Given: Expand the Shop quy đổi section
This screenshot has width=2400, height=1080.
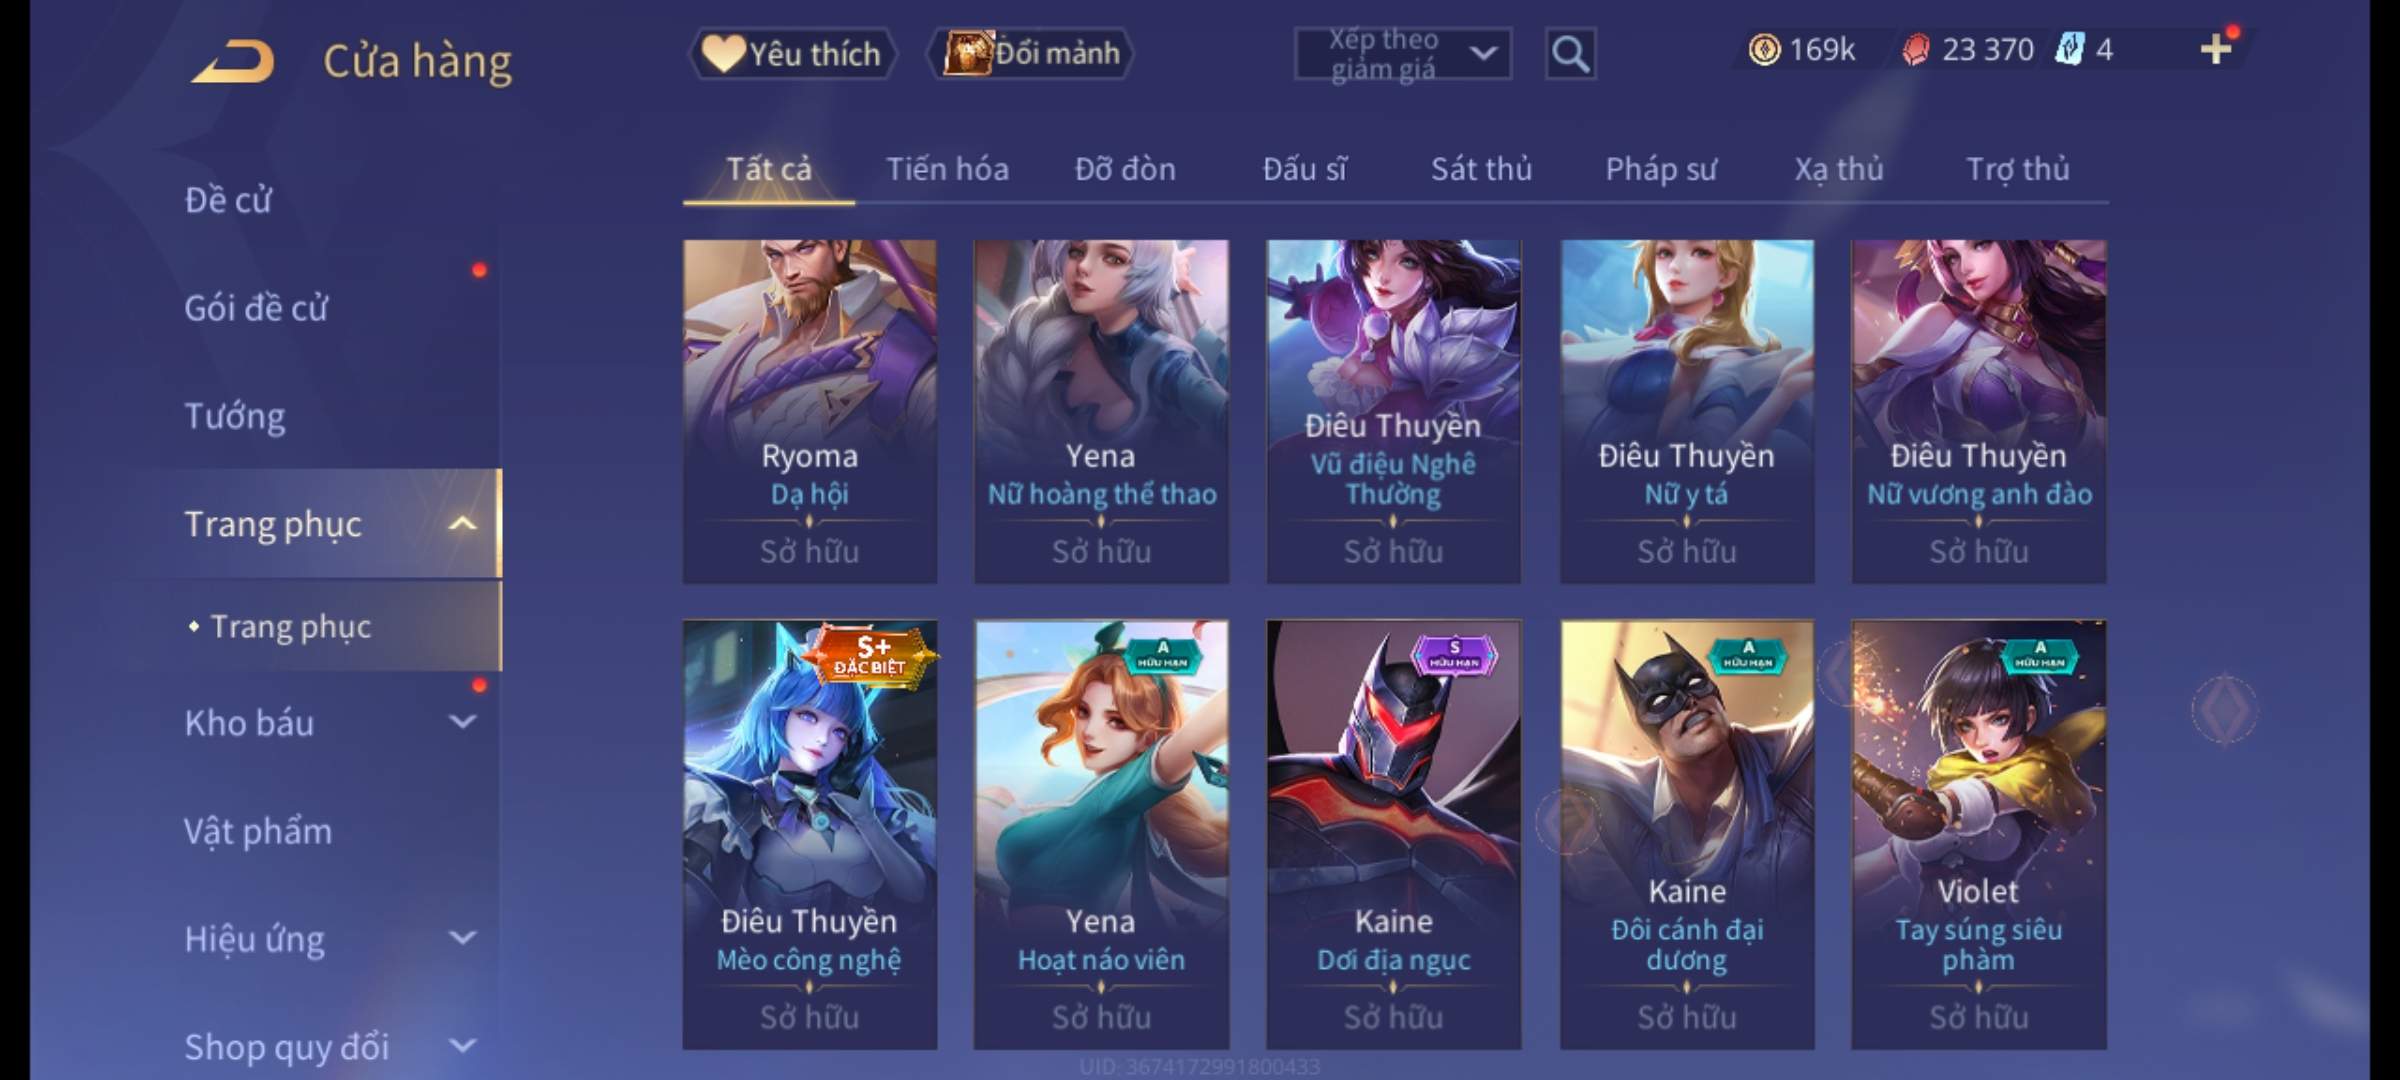Looking at the screenshot, I should pos(462,1046).
